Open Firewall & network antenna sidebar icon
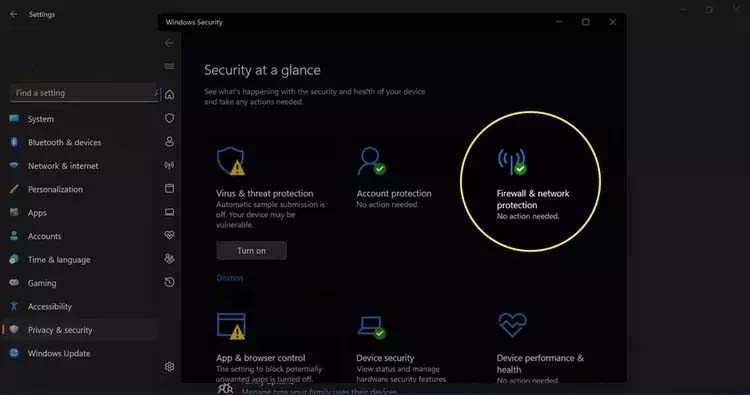Viewport: 750px width, 395px height. [x=169, y=165]
